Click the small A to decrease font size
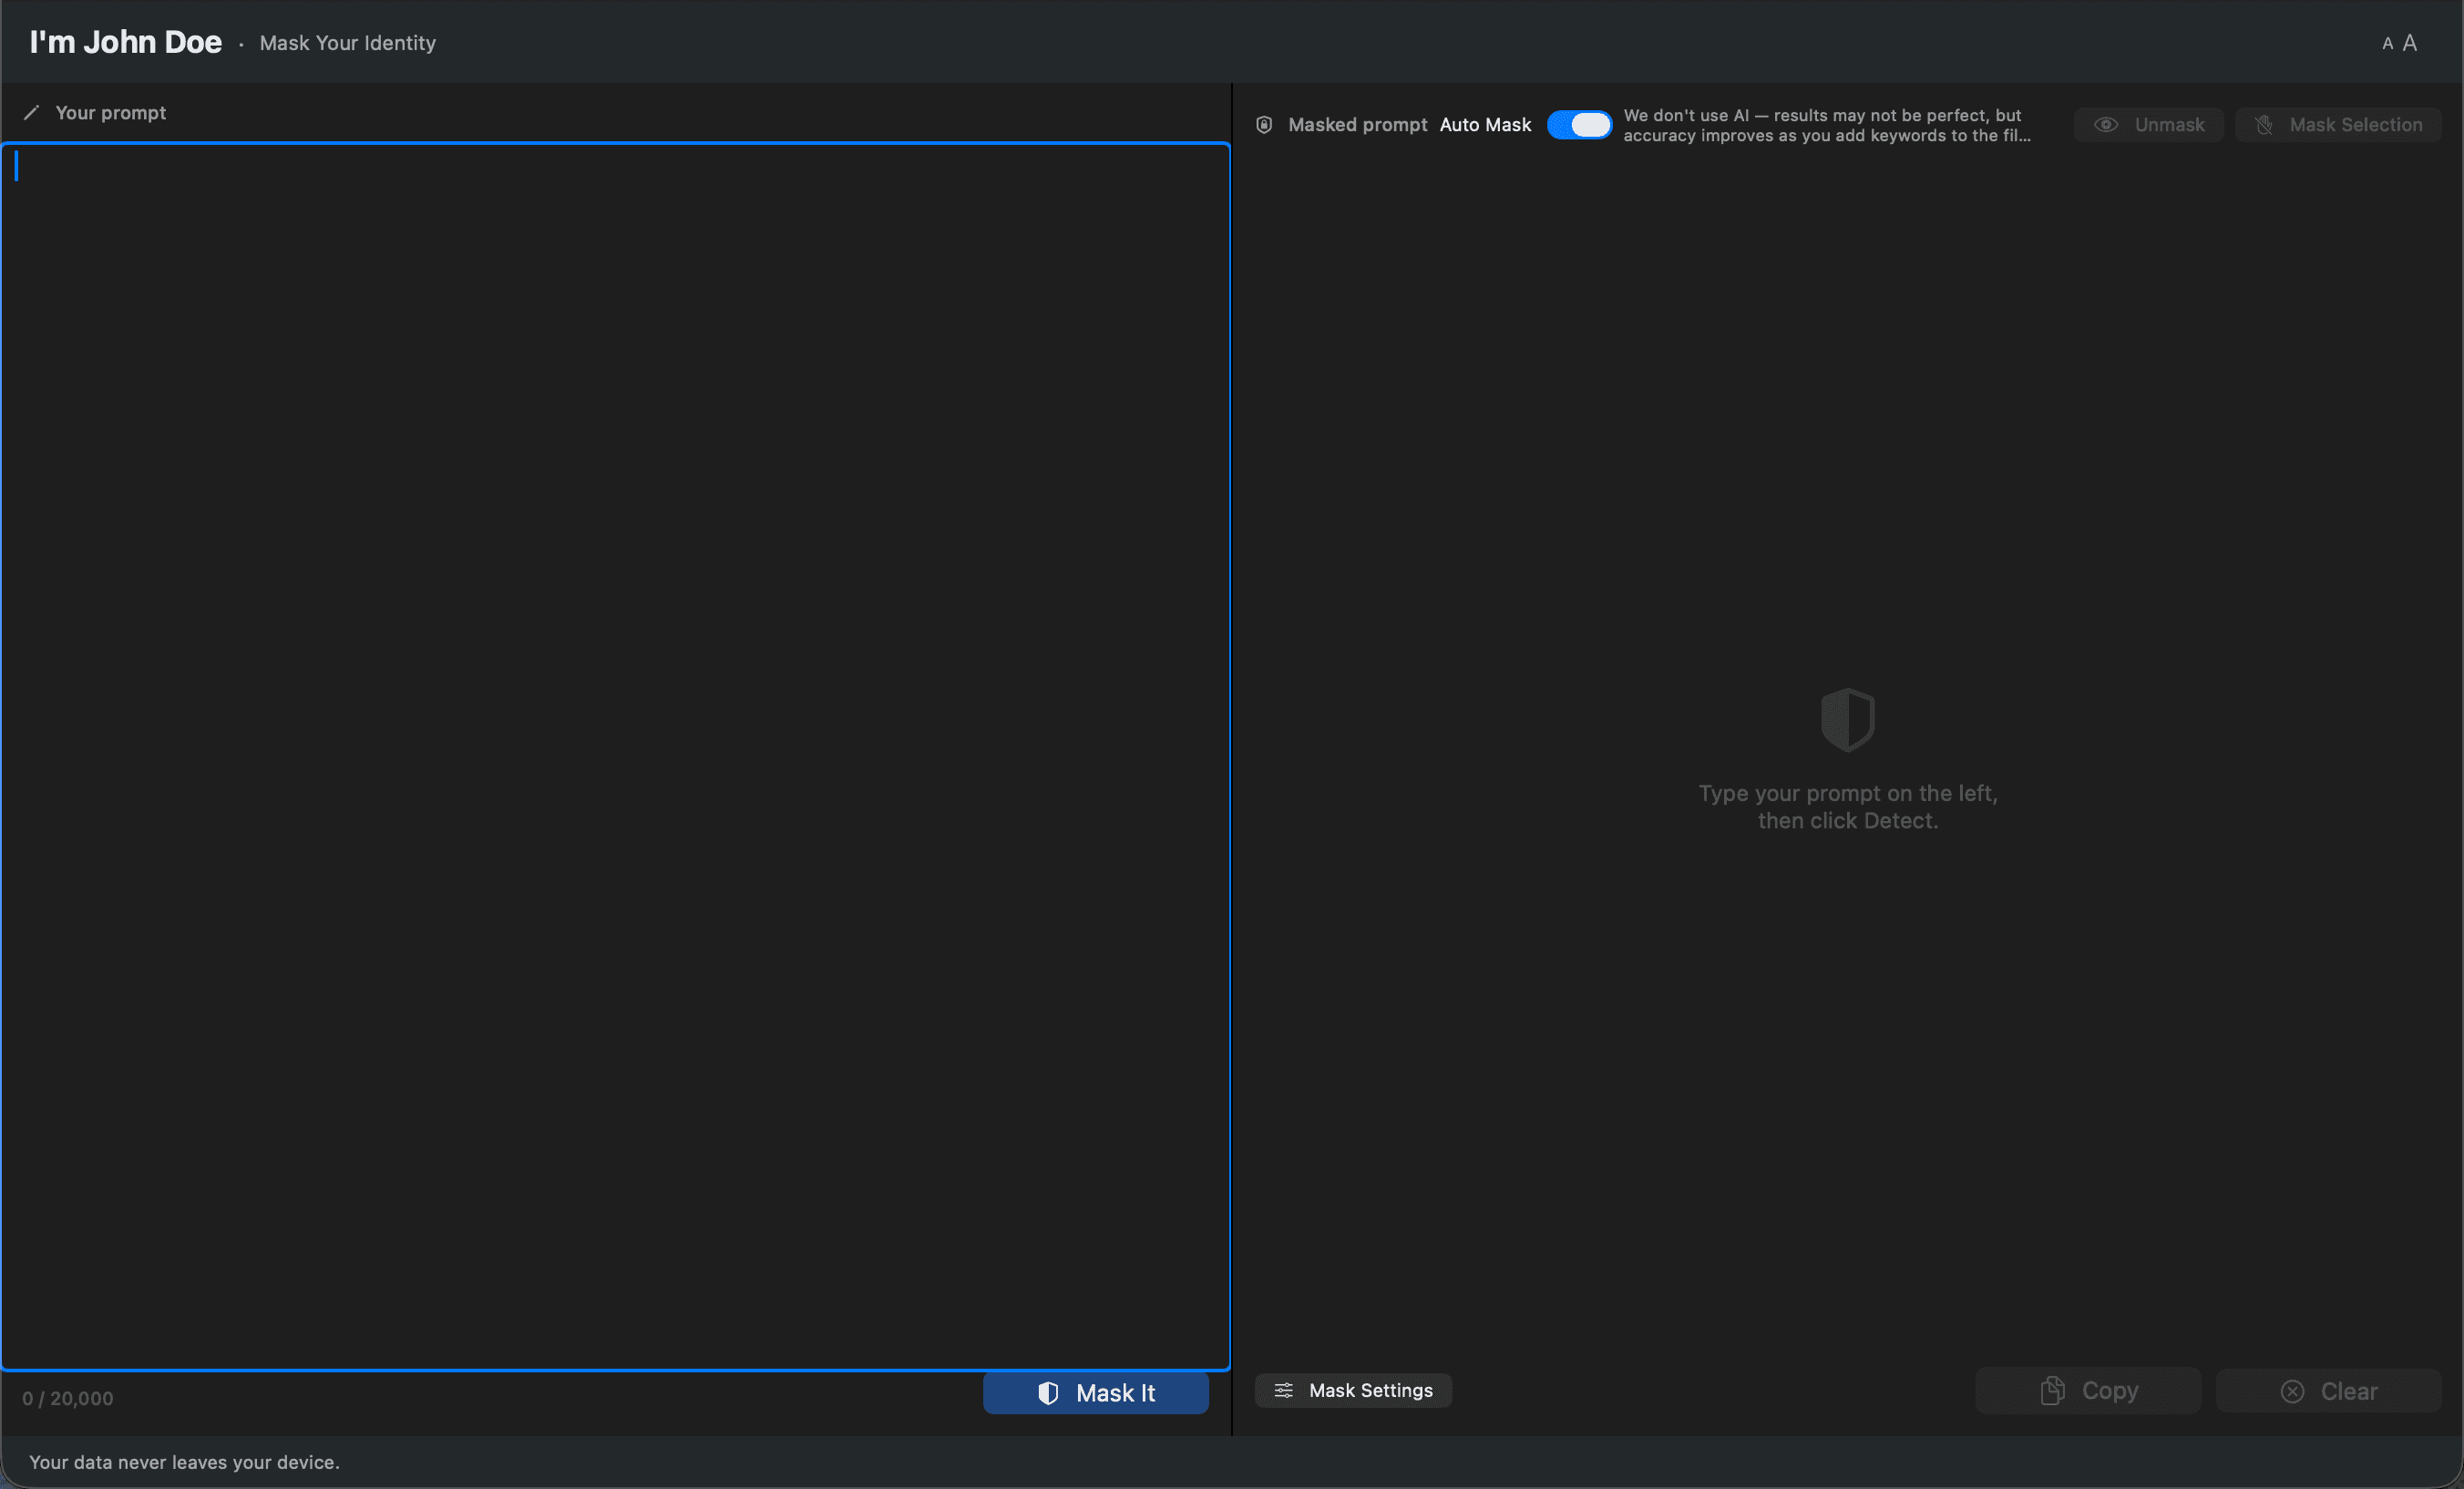This screenshot has height=1489, width=2464. (2387, 43)
